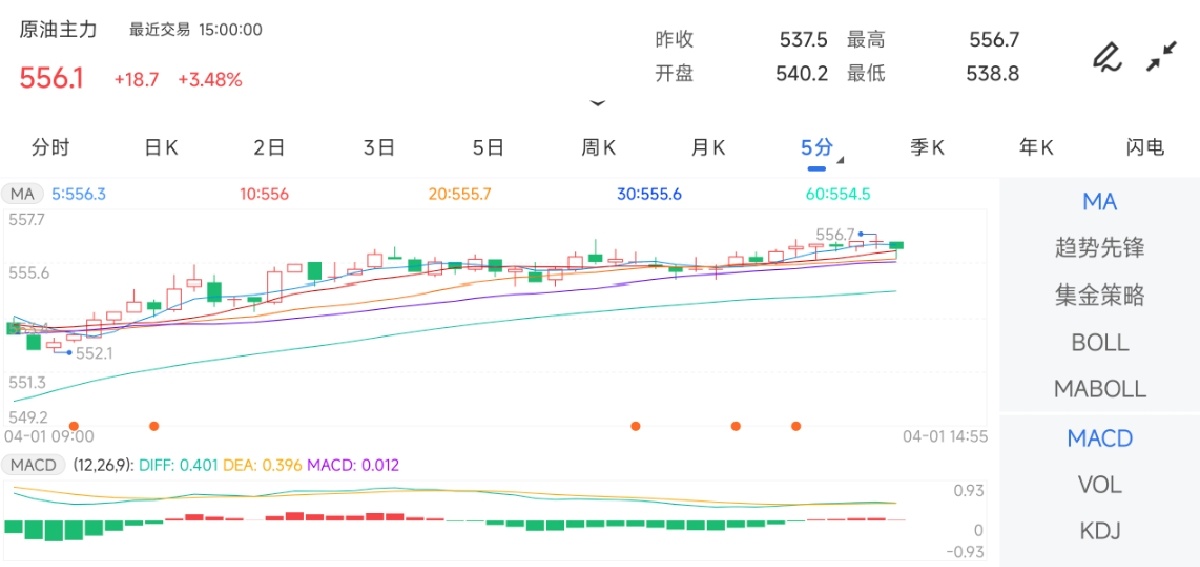Click the DEA: 0.396 readout
Image resolution: width=1200 pixels, height=567 pixels.
coord(265,465)
